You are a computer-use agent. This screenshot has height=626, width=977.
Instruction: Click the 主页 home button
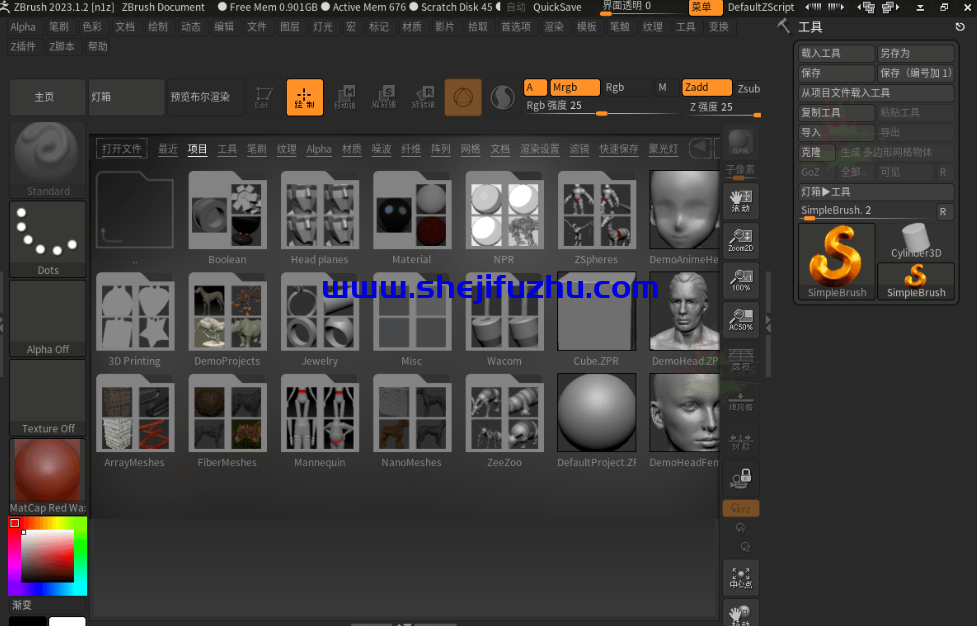pos(47,97)
